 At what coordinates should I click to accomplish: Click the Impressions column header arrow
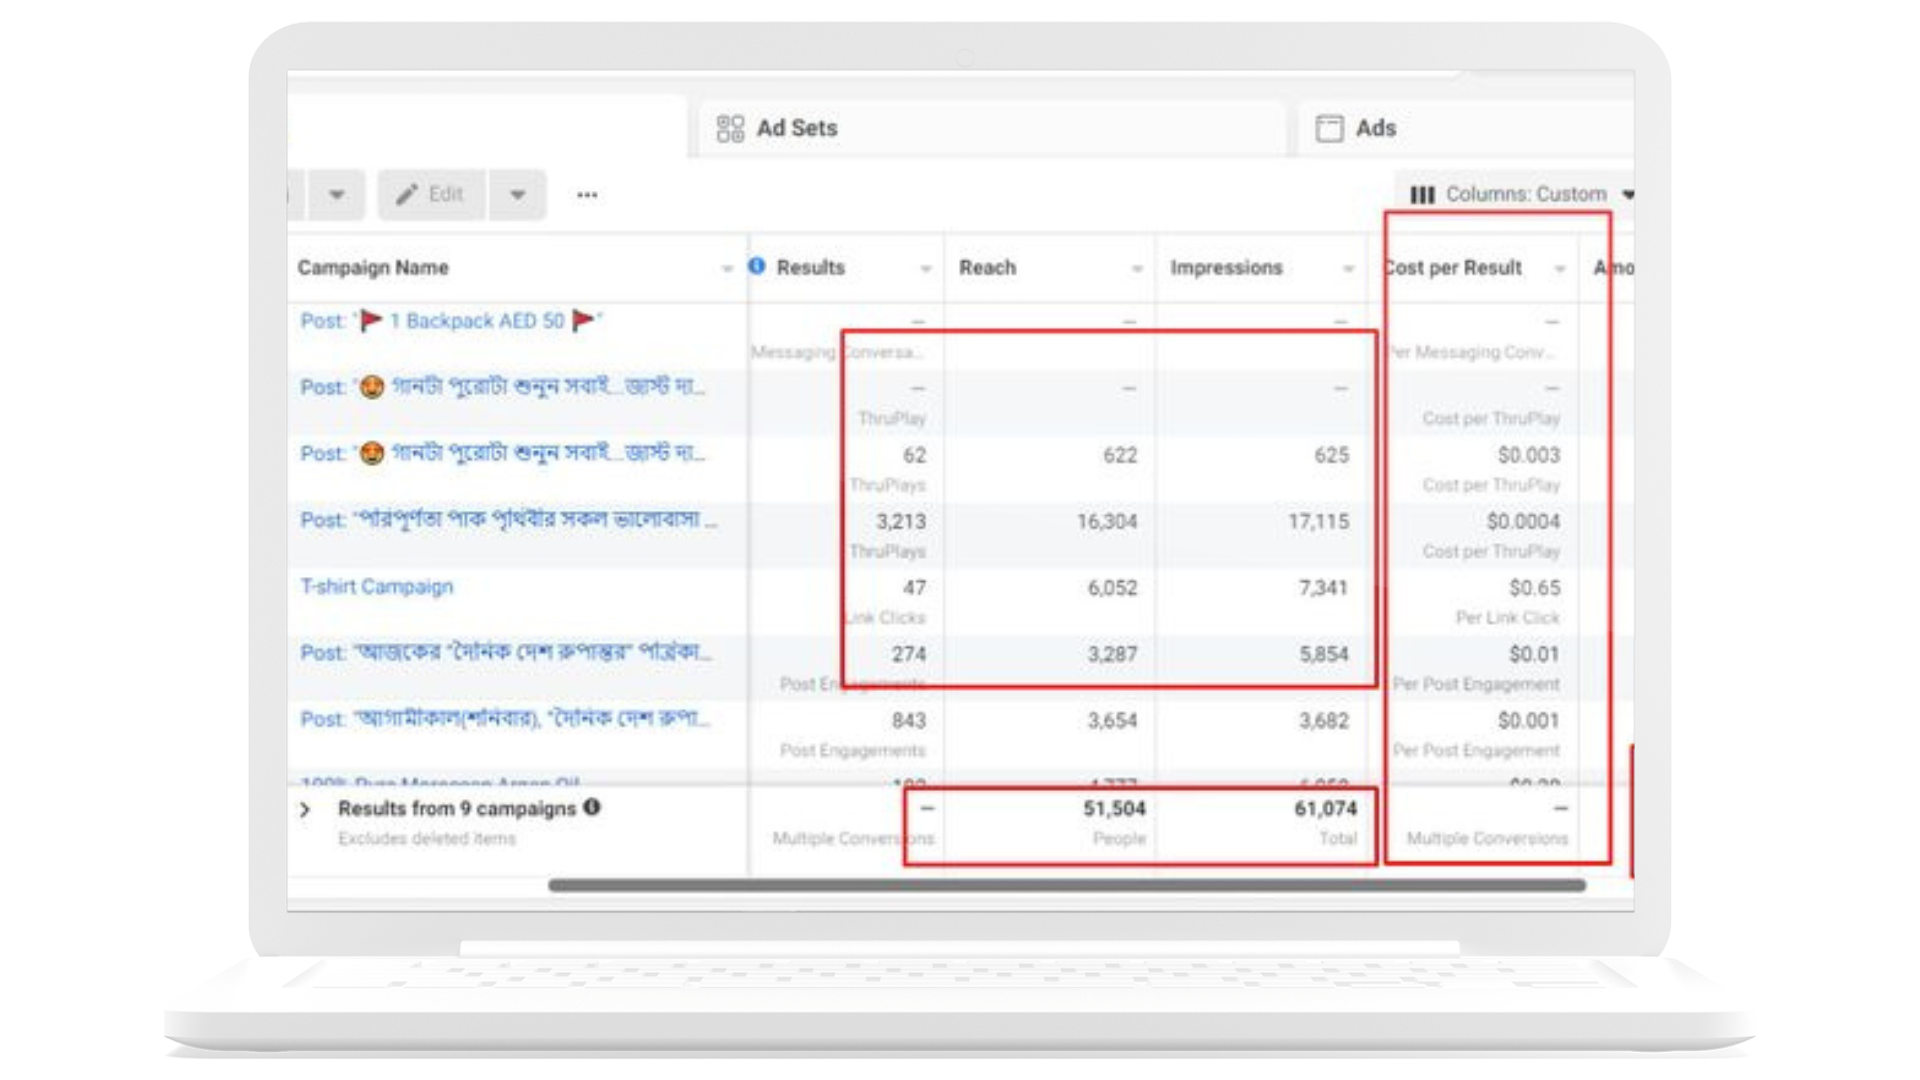1347,268
